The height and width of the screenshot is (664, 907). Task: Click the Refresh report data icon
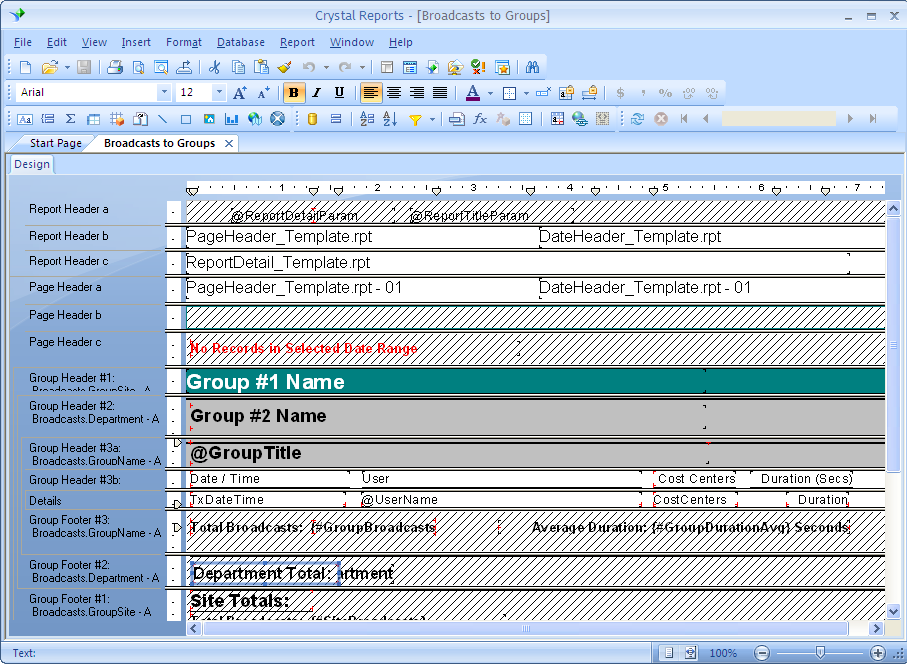point(637,119)
